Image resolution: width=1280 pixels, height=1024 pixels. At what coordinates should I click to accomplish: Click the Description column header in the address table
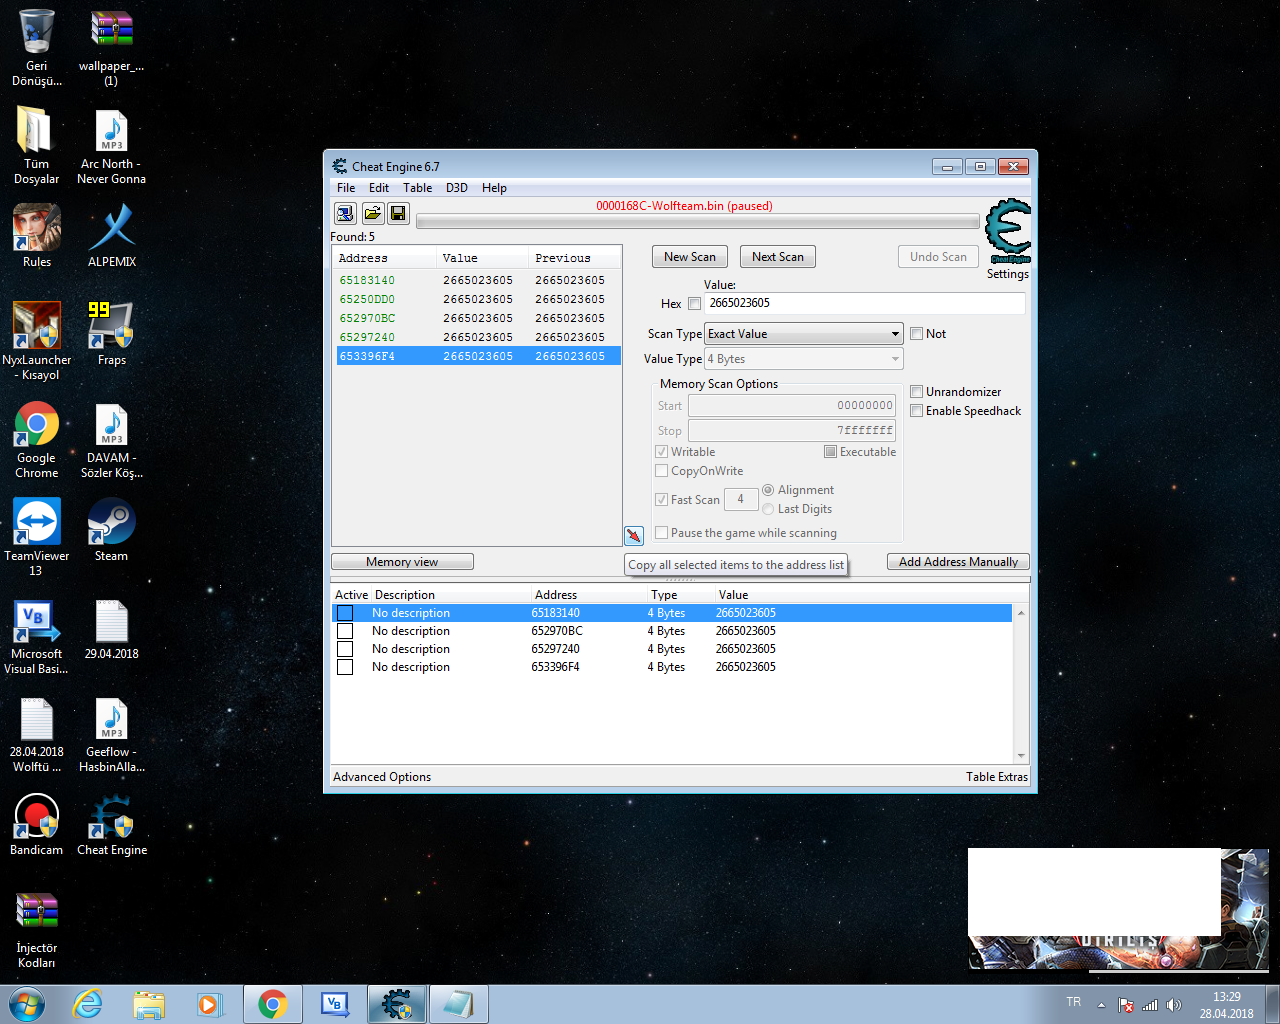coord(450,595)
